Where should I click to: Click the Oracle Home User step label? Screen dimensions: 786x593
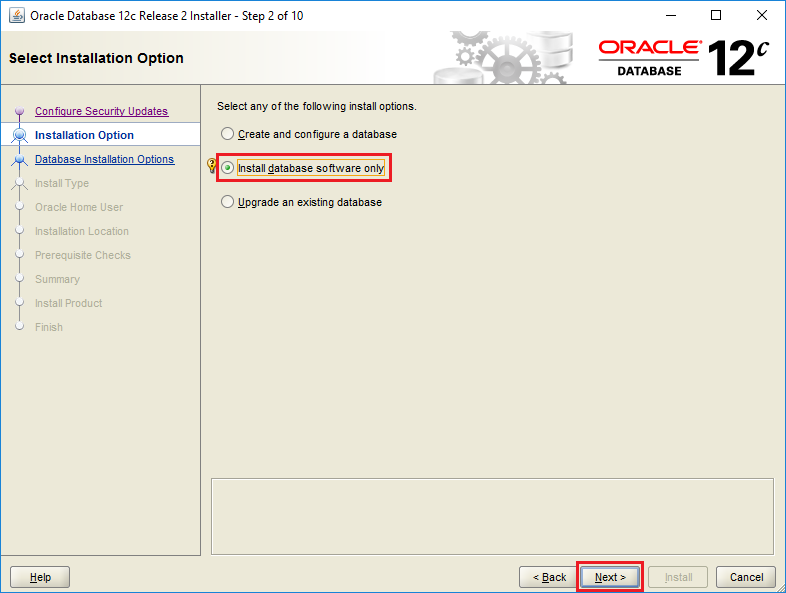(x=79, y=208)
